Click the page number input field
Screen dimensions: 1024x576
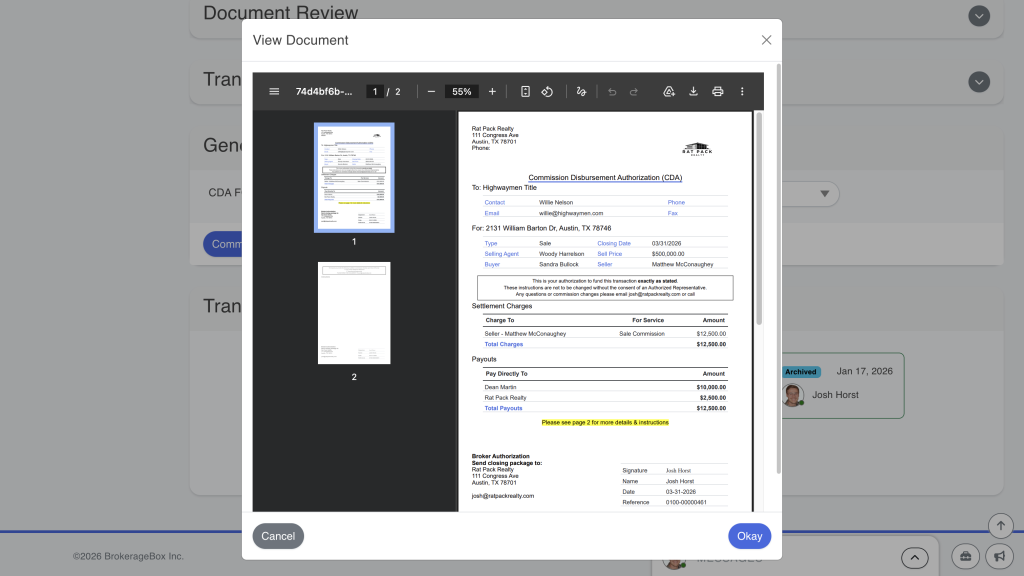point(374,91)
